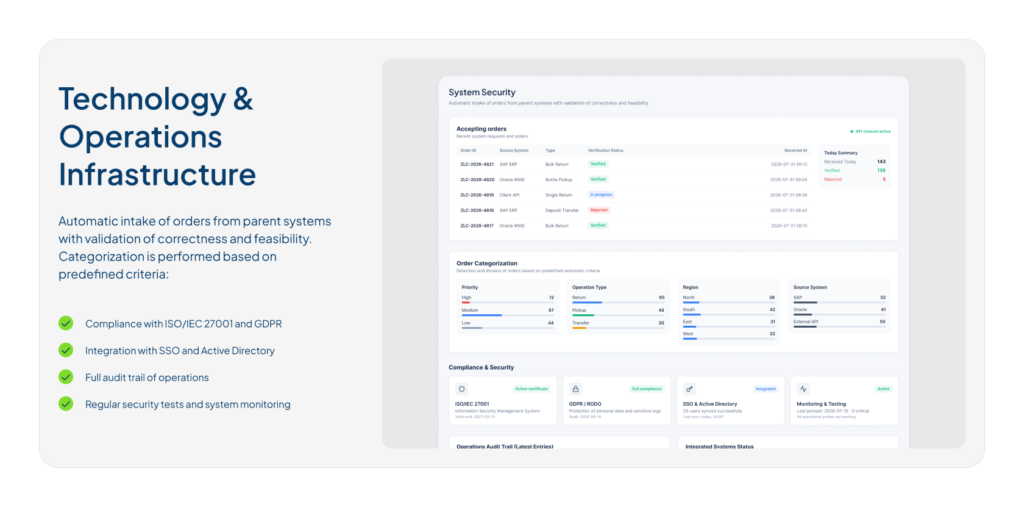Screen dimensions: 1024x507
Task: Select order ID ZLC-2026-4818
Action: 477,210
